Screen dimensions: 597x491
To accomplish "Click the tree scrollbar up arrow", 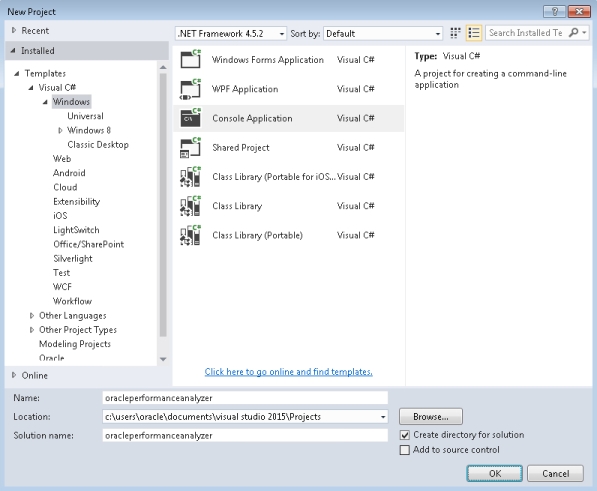I will point(163,67).
